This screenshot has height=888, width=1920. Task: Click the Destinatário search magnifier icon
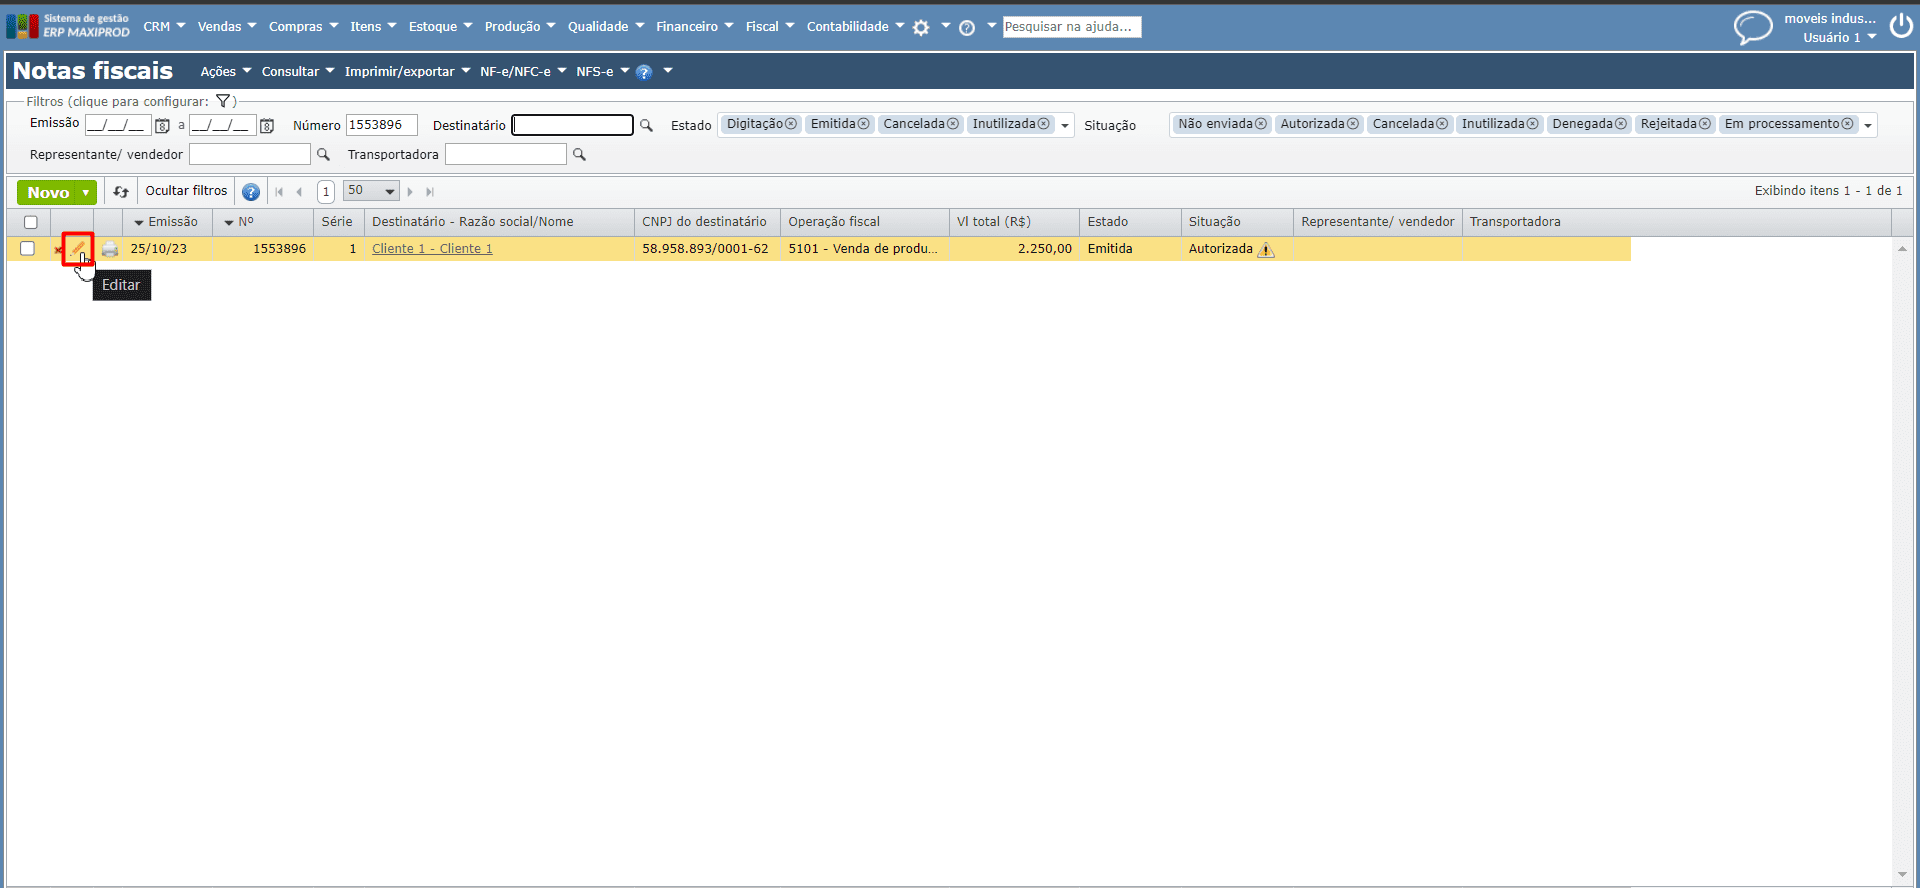[646, 126]
